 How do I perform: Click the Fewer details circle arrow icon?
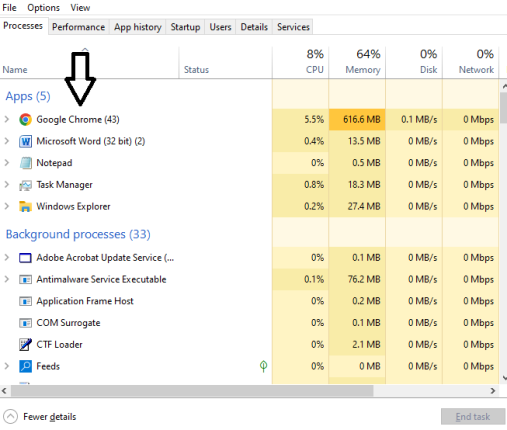10,416
